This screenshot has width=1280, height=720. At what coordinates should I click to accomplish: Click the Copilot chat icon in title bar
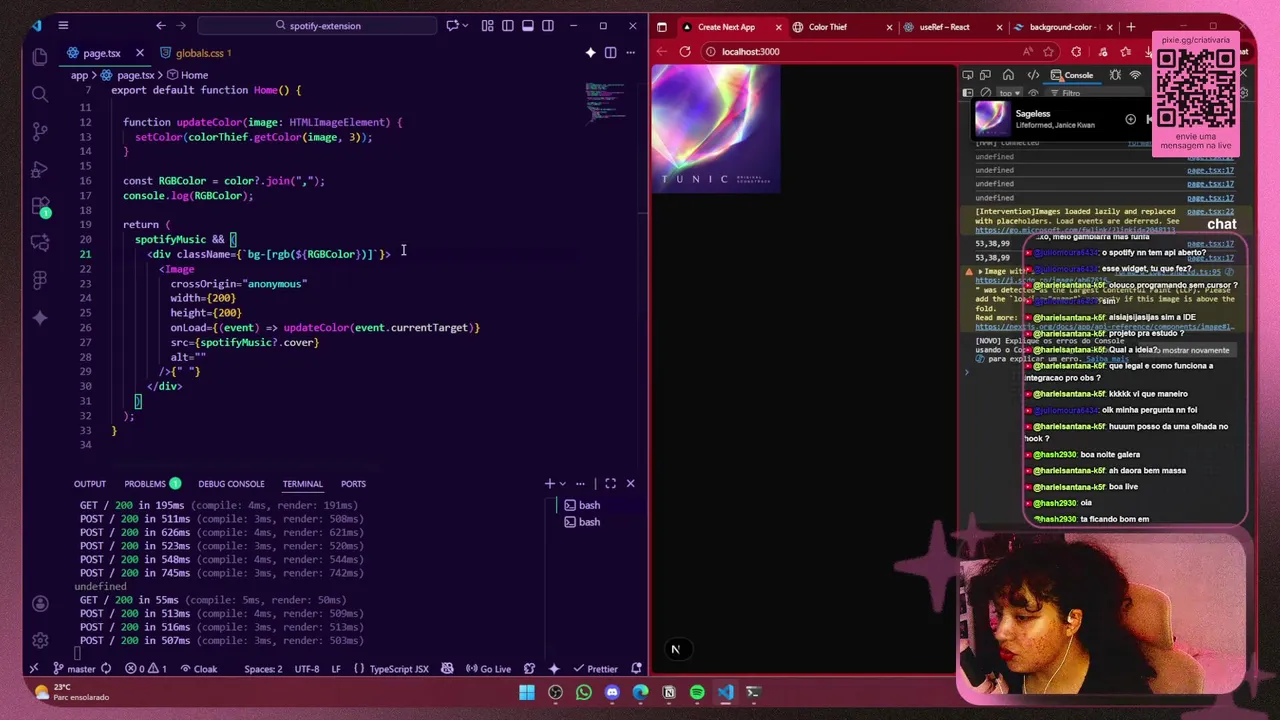[x=452, y=26]
